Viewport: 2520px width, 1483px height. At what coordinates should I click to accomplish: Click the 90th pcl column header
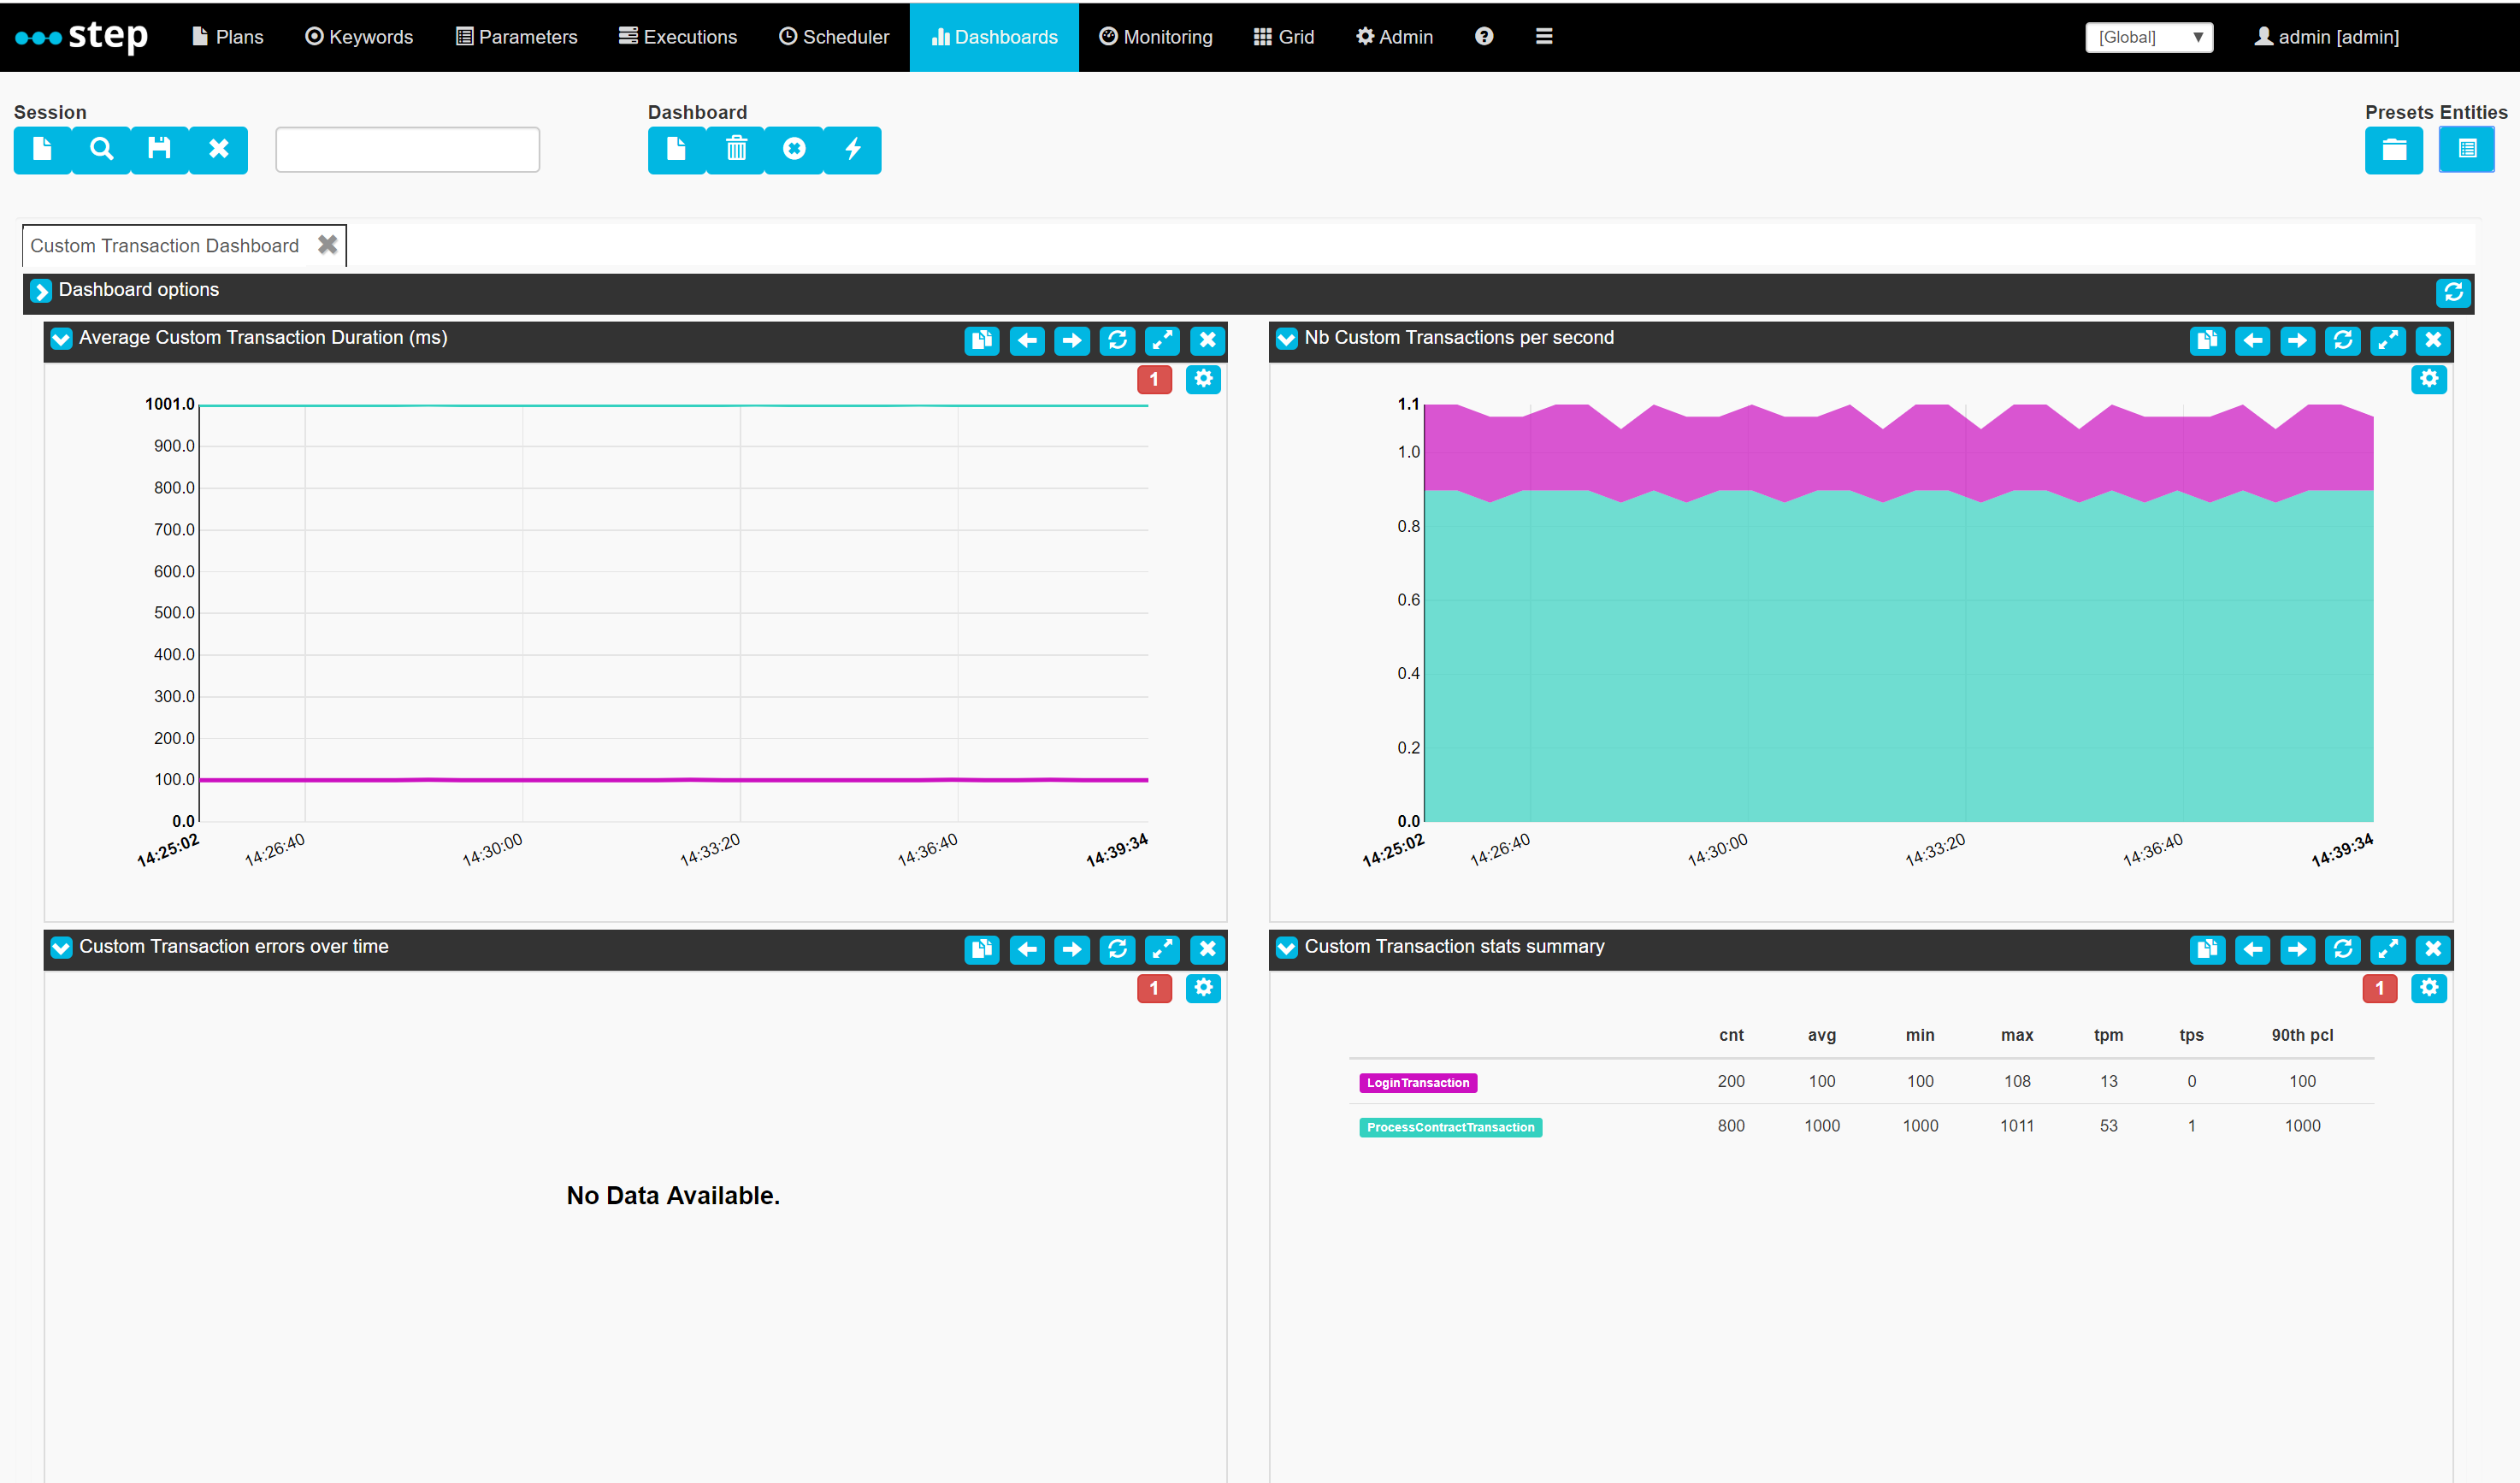pos(2302,1036)
